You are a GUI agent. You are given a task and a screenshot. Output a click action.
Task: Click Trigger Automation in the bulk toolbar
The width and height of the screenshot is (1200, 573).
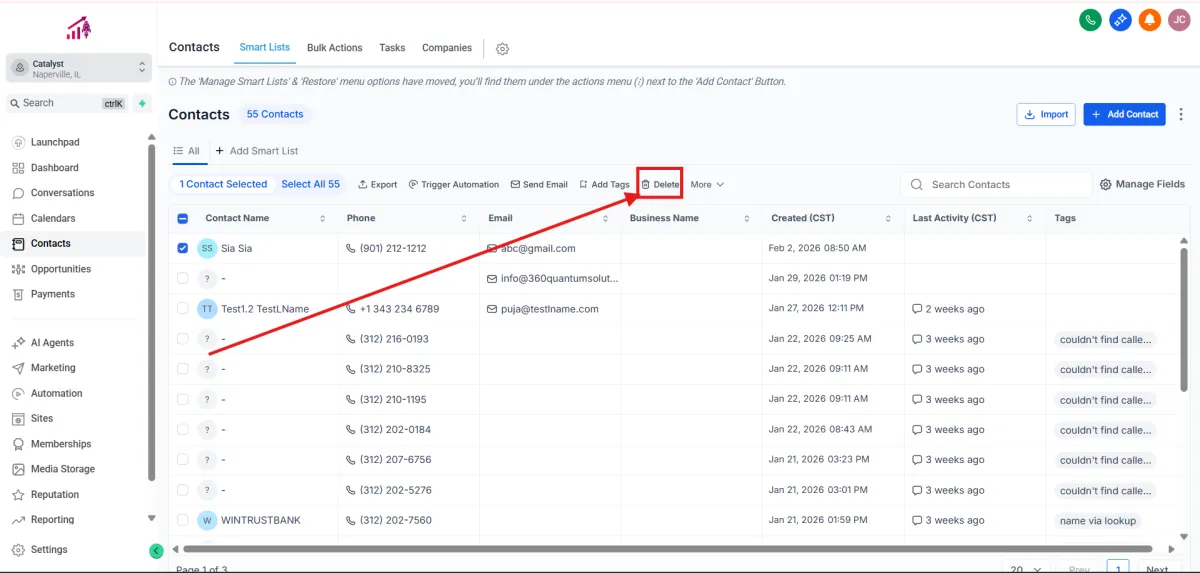[x=454, y=184]
